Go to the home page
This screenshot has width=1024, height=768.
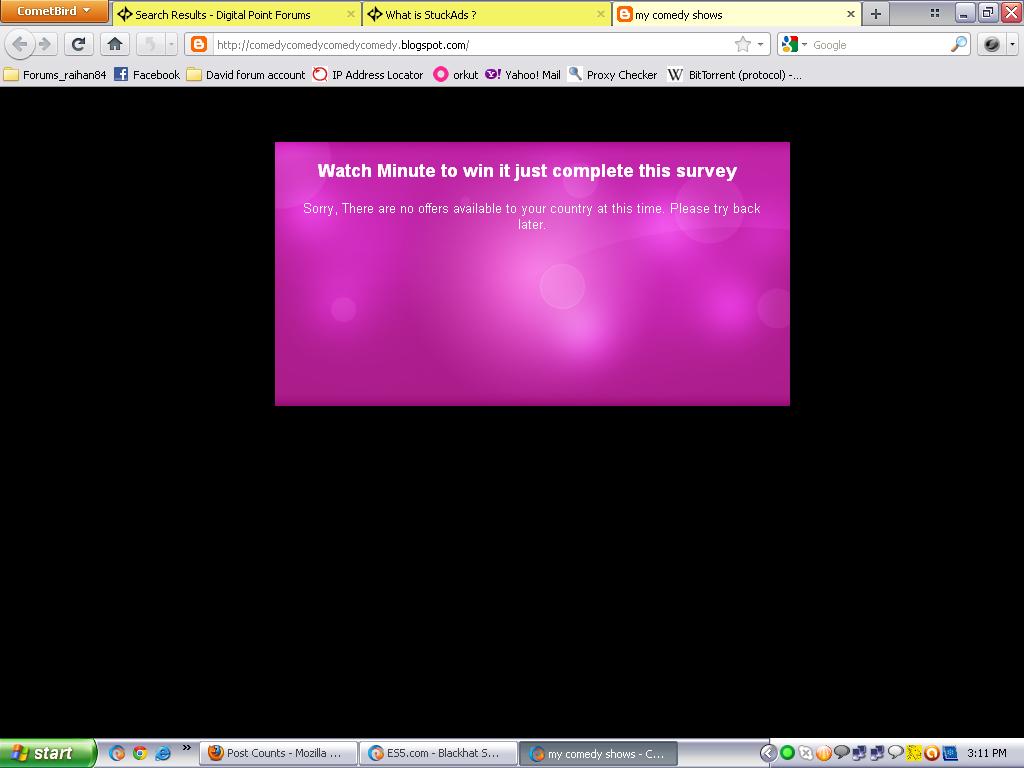point(115,44)
